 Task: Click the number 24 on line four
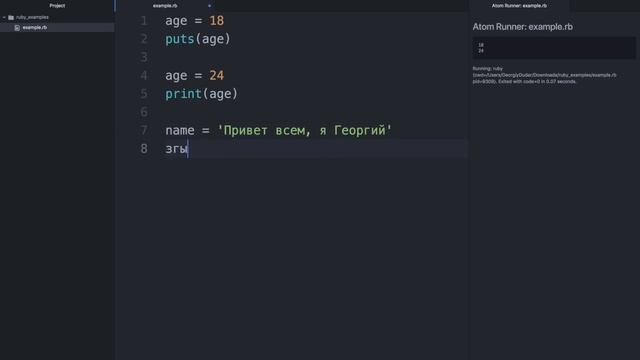pyautogui.click(x=216, y=76)
